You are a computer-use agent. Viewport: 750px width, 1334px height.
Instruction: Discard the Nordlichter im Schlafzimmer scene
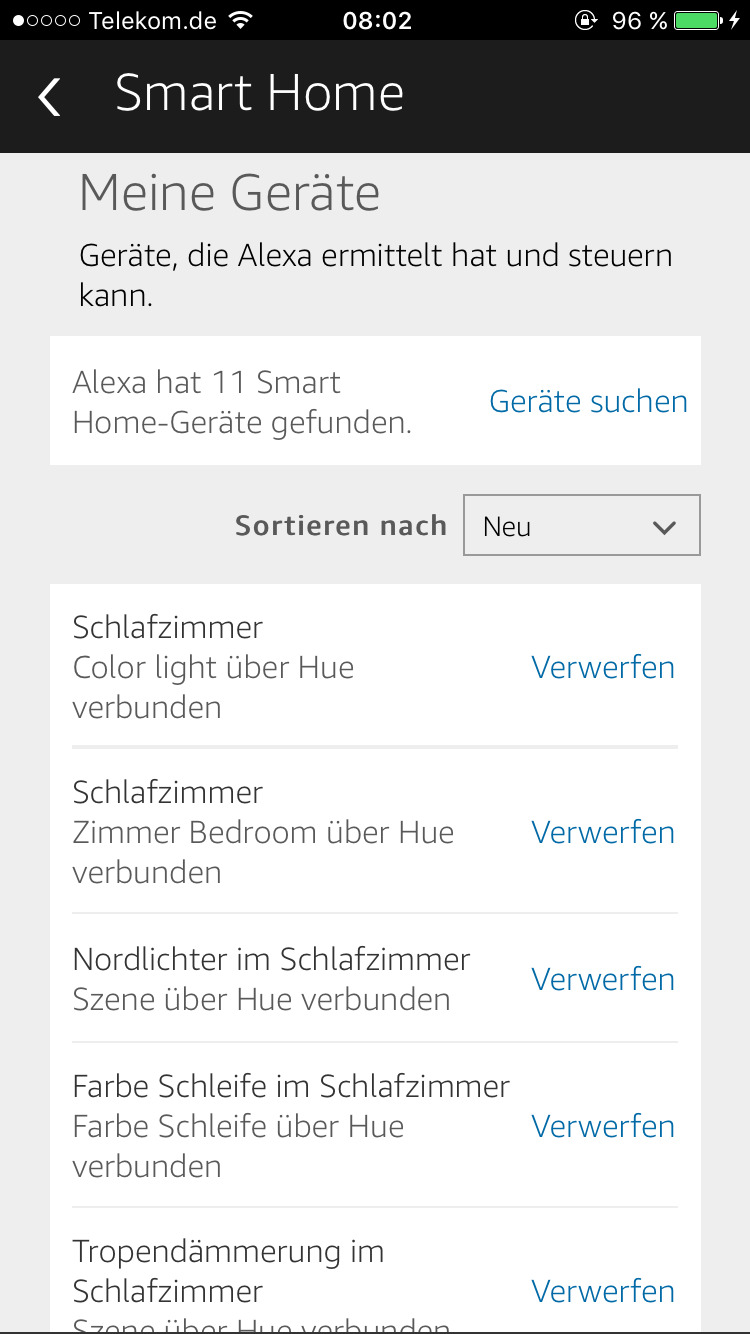tap(603, 979)
